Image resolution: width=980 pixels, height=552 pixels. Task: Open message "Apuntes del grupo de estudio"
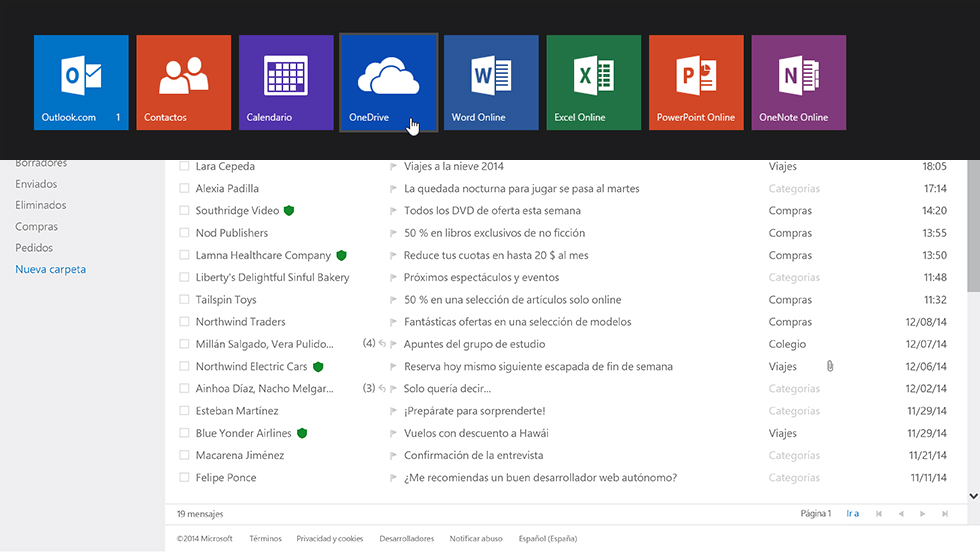474,344
